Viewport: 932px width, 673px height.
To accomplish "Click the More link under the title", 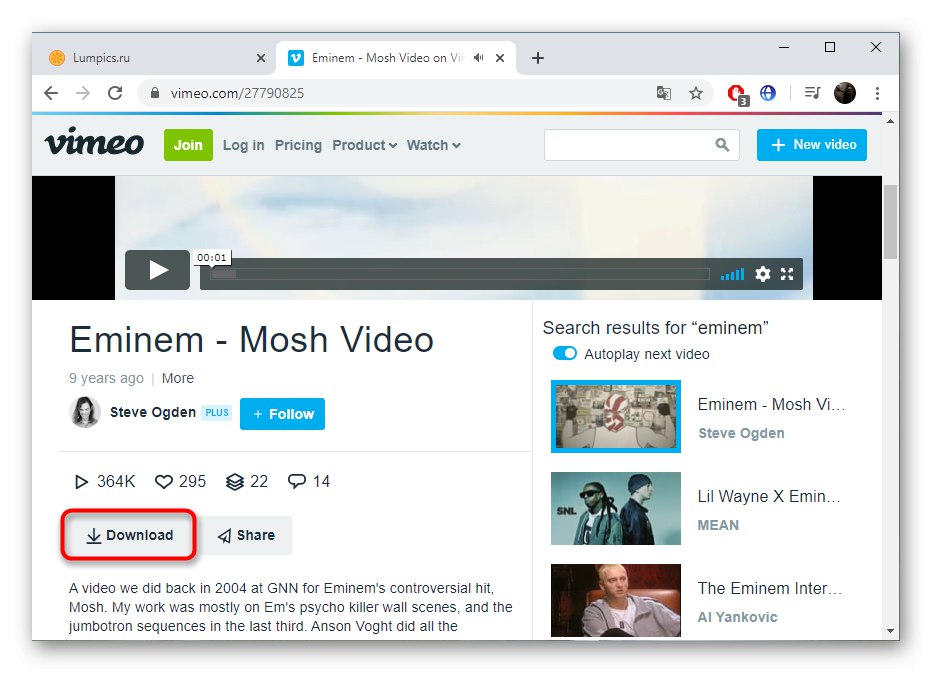I will coord(178,378).
